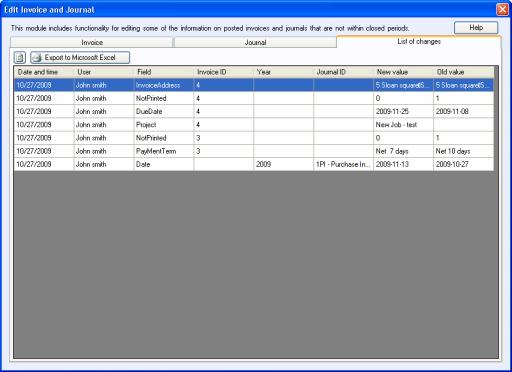The width and height of the screenshot is (512, 372).
Task: Click invoice ID 3 in PayMentTerm row
Action: [x=224, y=151]
